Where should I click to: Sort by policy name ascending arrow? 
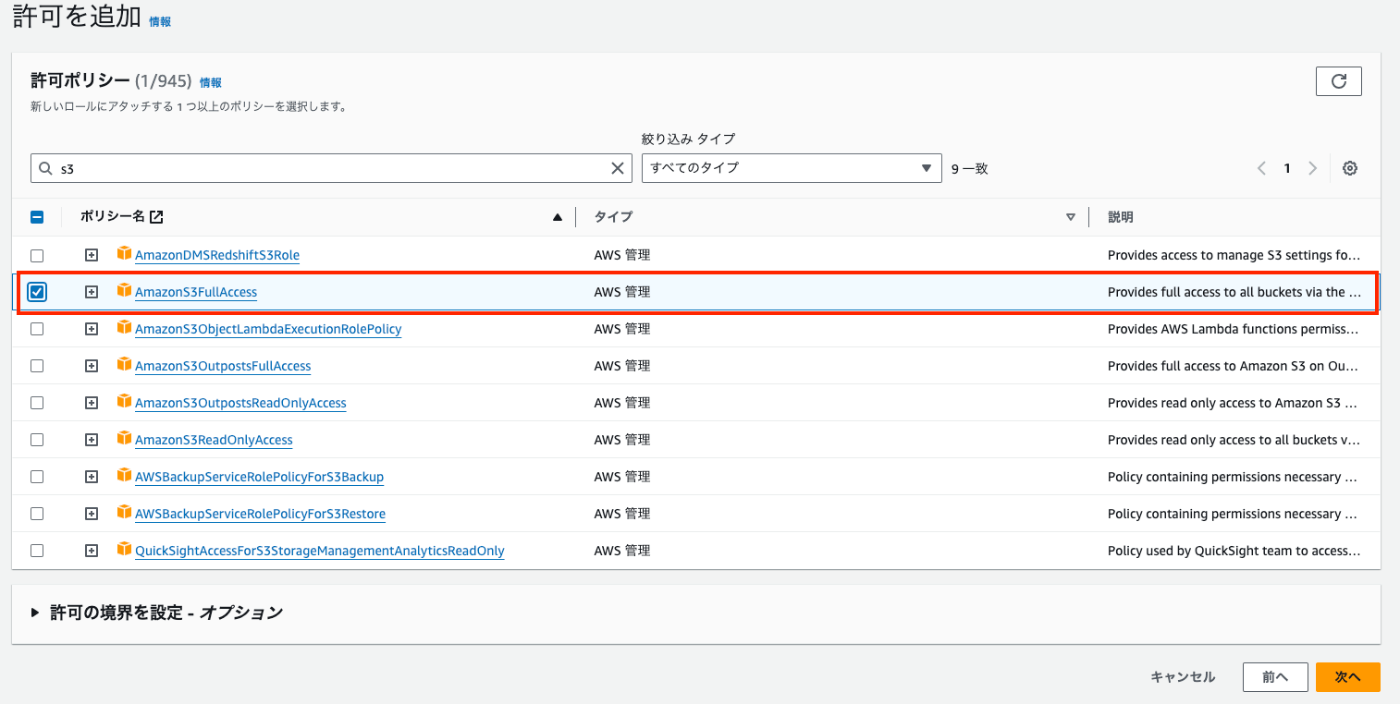tap(557, 217)
